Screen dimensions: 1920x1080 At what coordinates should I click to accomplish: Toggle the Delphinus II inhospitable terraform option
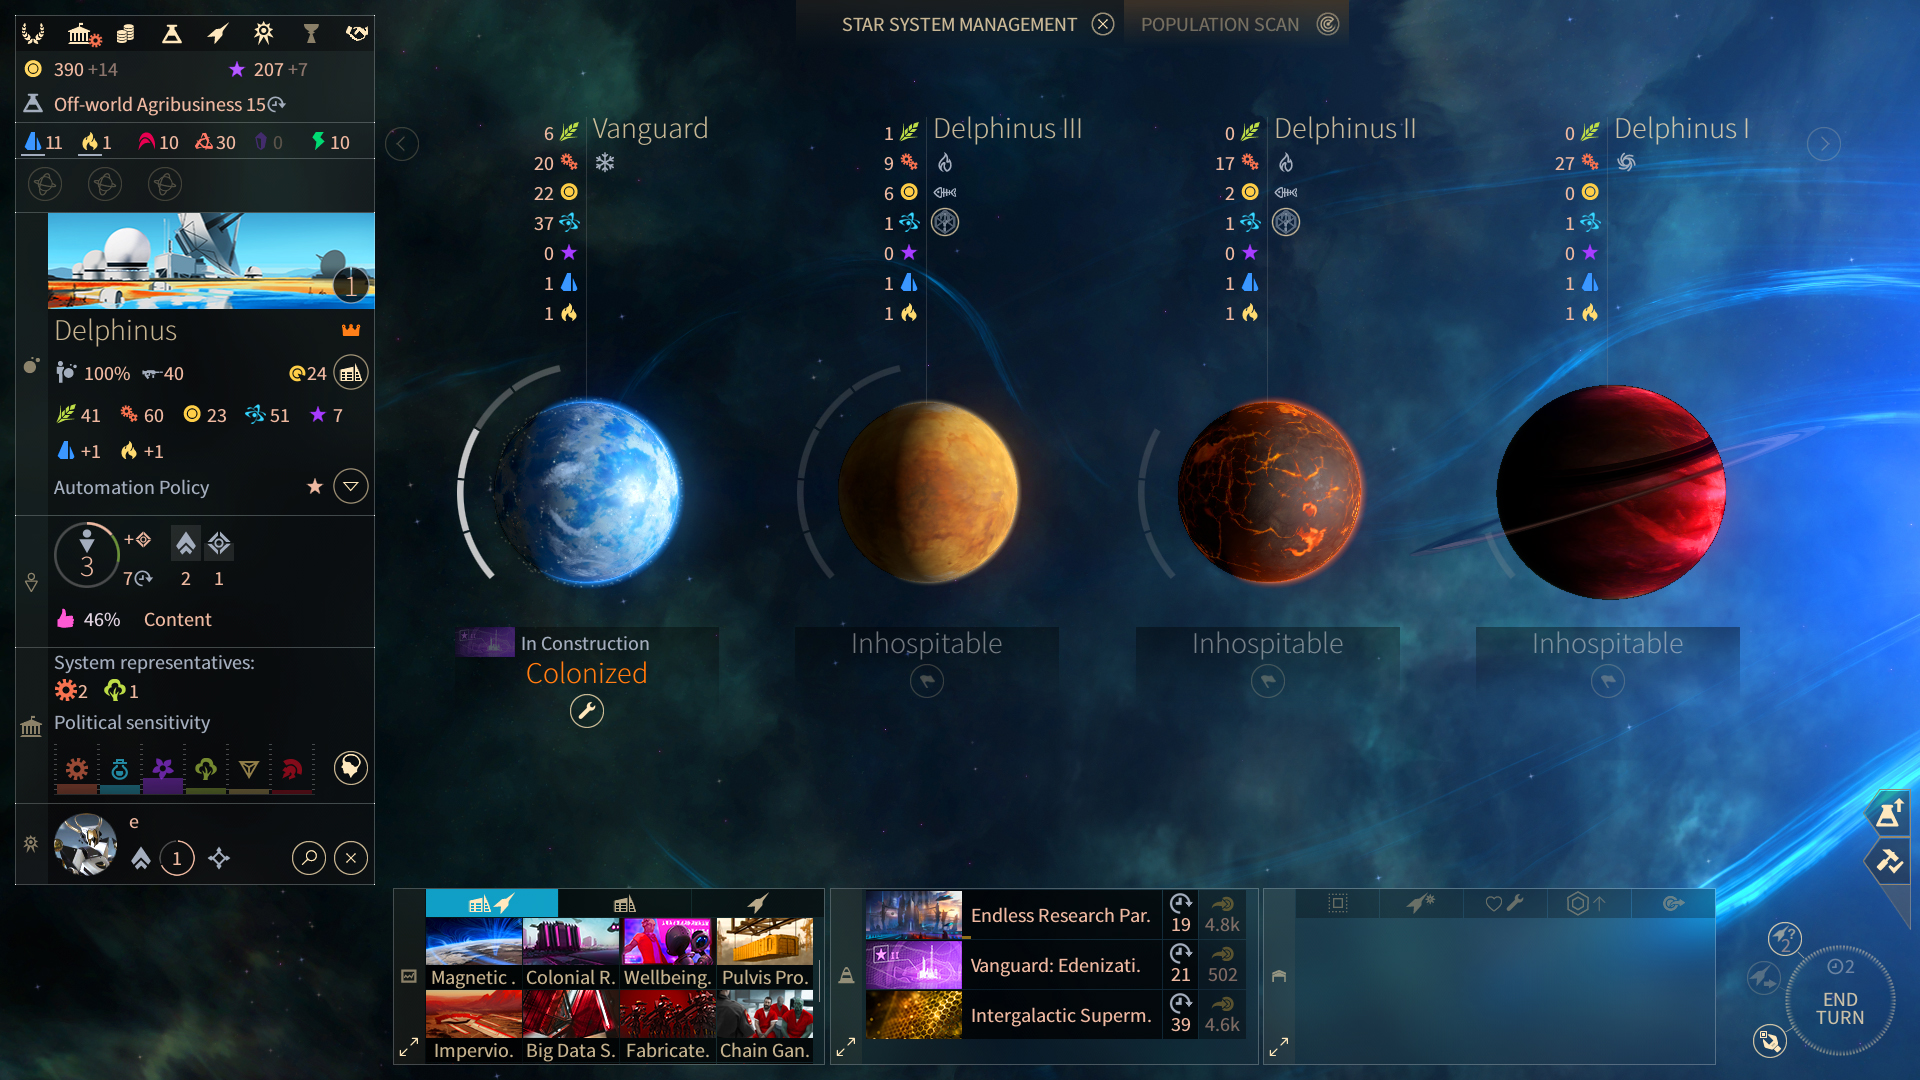[1265, 682]
